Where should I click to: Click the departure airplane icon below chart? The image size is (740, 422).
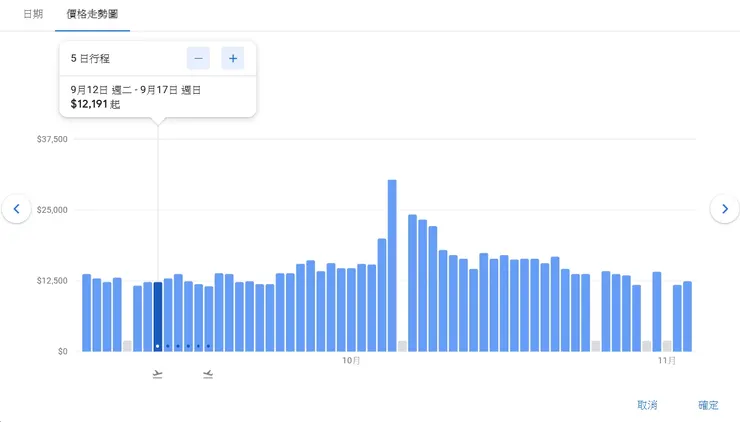click(x=157, y=374)
